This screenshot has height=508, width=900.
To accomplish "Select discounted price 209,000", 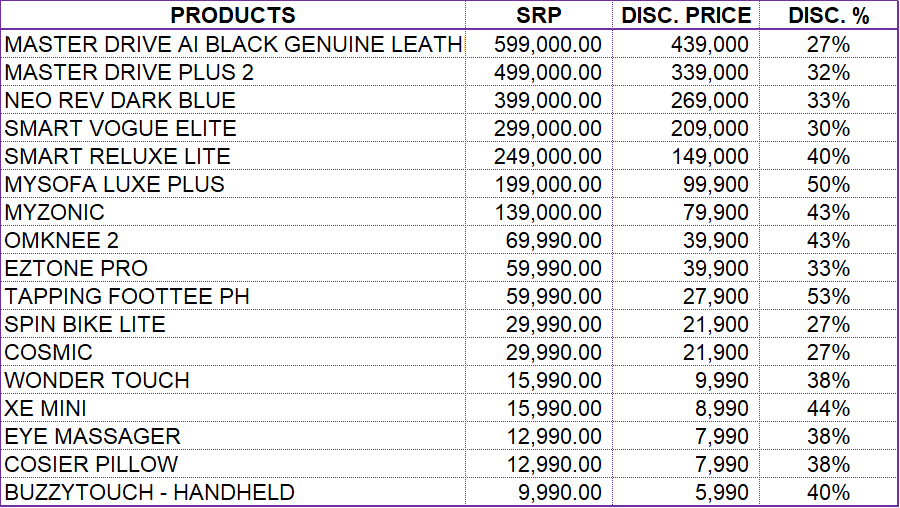I will [686, 128].
